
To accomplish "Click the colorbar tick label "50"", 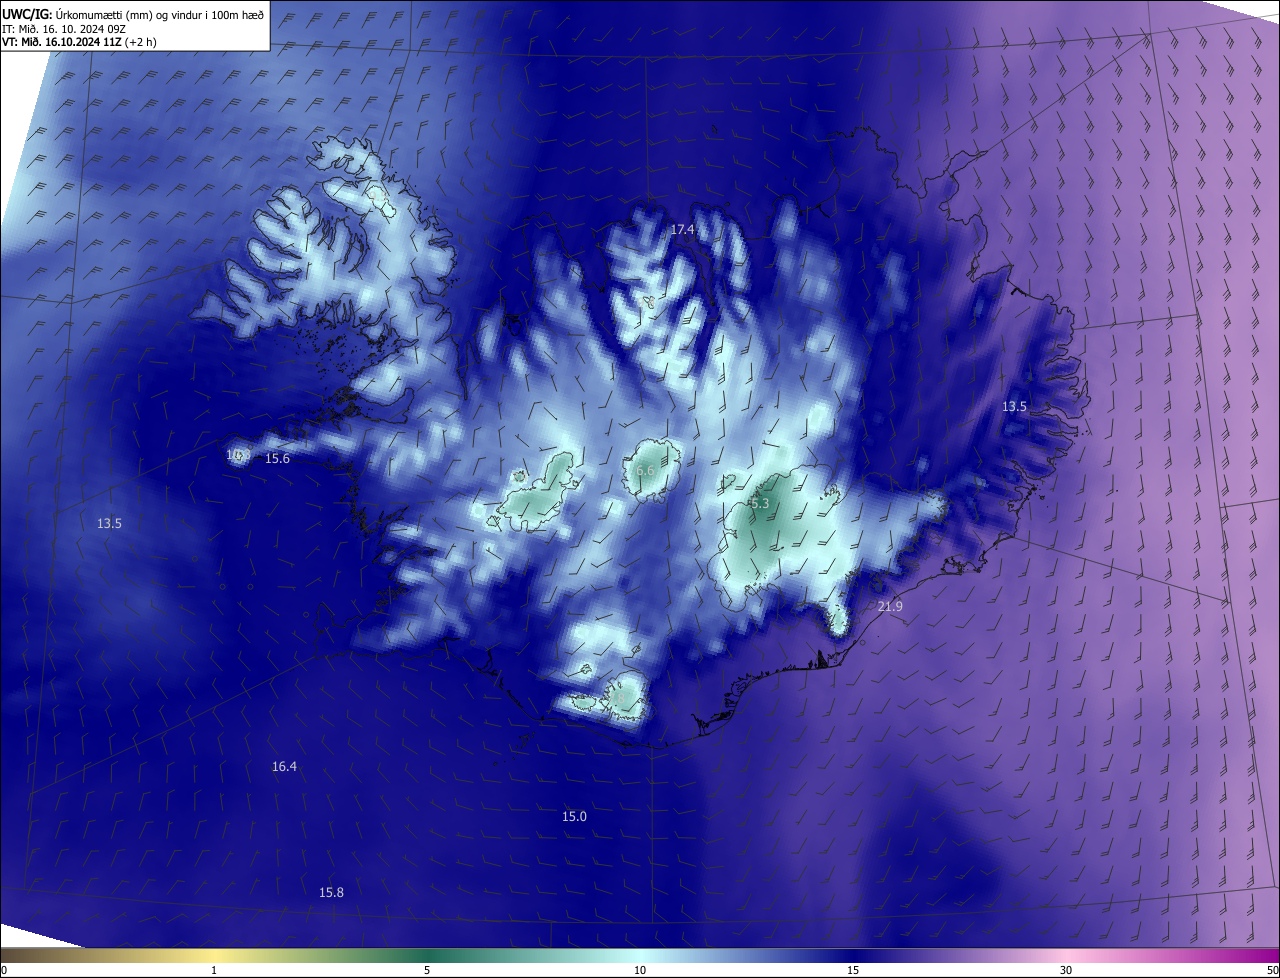I will coord(1272,970).
